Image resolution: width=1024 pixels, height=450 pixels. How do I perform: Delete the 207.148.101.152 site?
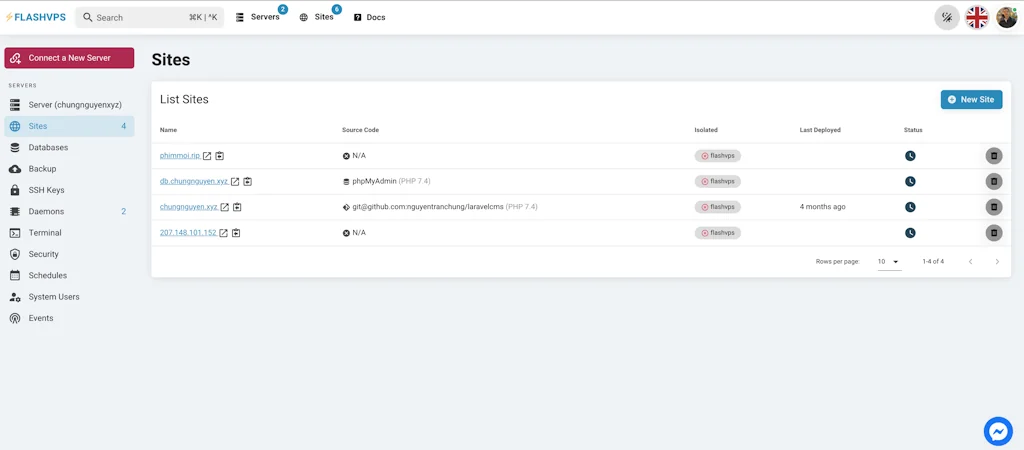993,233
